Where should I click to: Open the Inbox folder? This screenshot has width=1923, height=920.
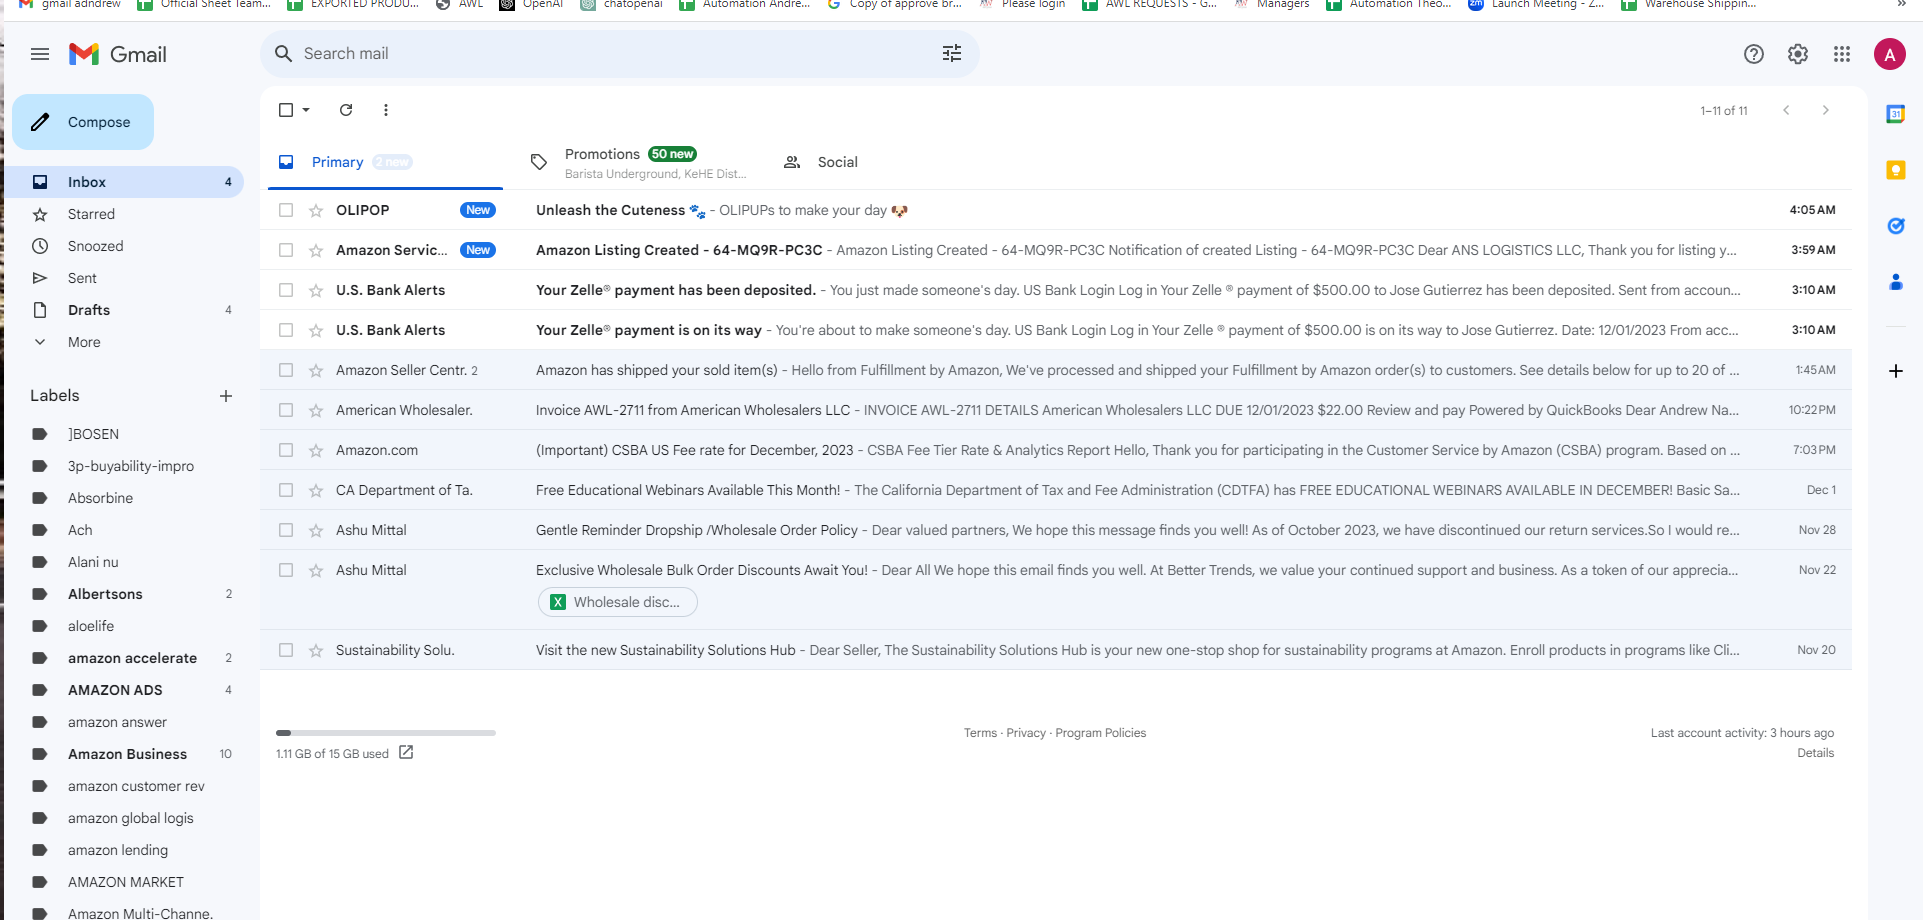coord(124,182)
